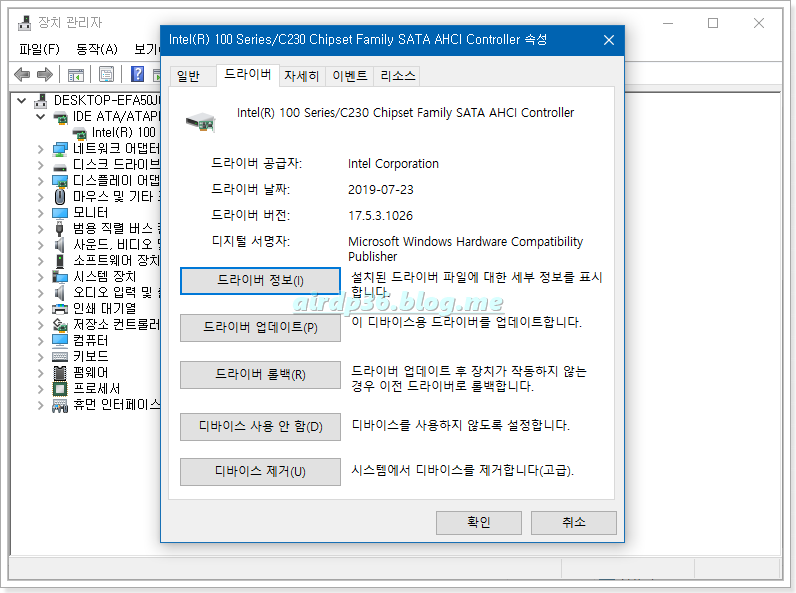Screen dimensions: 796x593
Task: Click the IDE ATA/ATAPI controller icon
Action: (x=60, y=117)
